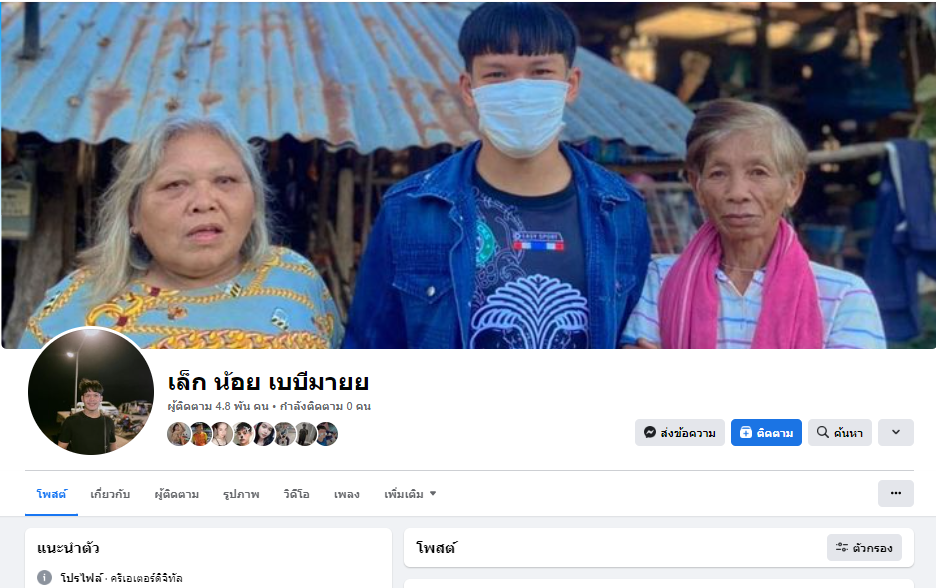Open the cover photo
Viewport: 936px width, 588px height.
[x=468, y=174]
